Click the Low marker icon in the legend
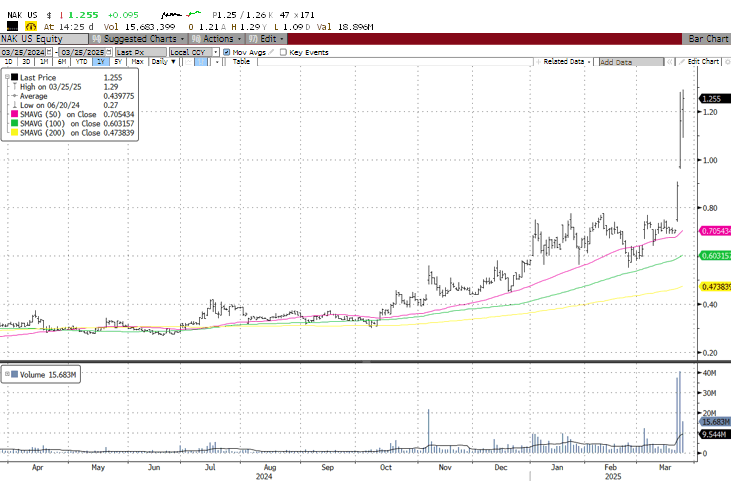Image resolution: width=731 pixels, height=482 pixels. 15,105
